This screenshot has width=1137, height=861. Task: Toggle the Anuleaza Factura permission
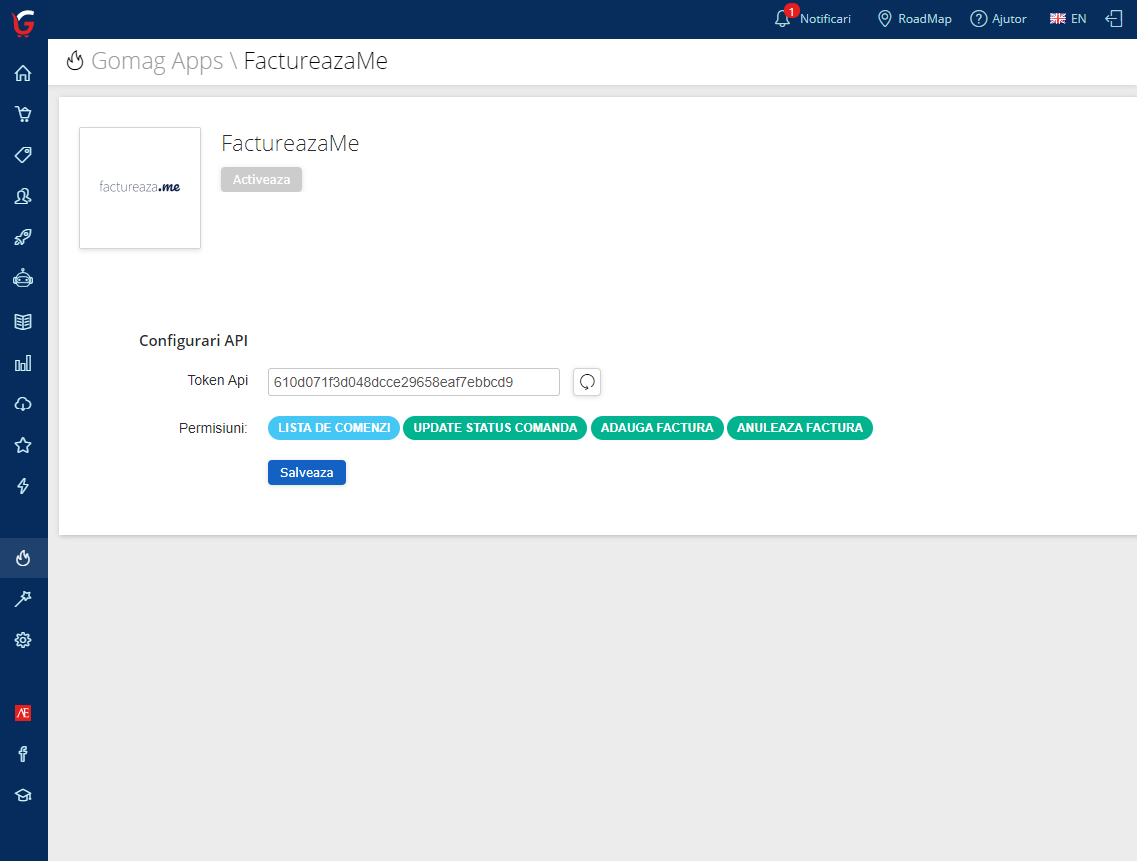pyautogui.click(x=800, y=428)
